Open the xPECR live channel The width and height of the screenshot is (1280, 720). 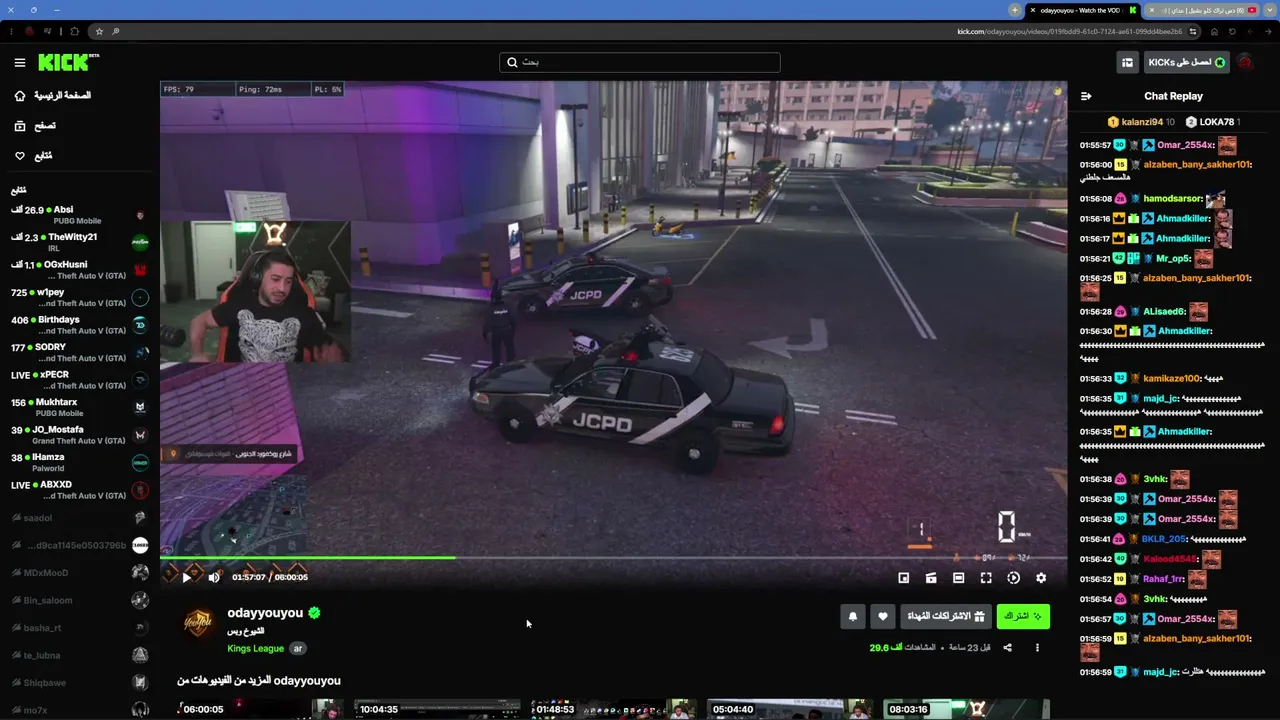click(80, 380)
